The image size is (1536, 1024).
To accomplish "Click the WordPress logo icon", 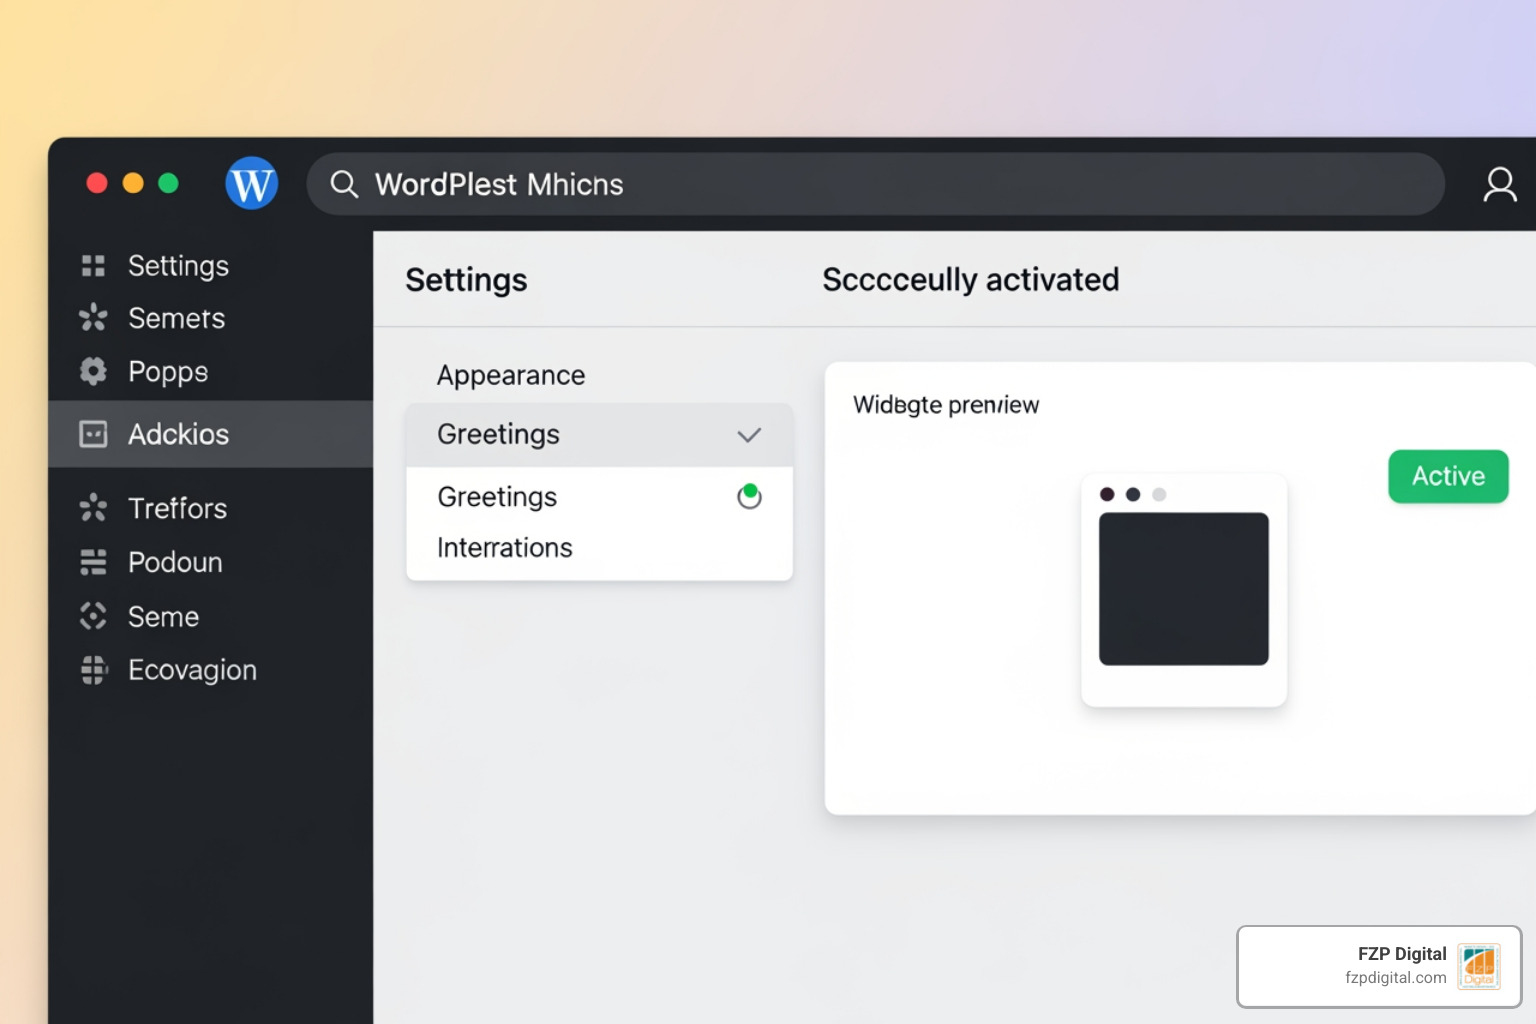I will click(x=251, y=183).
